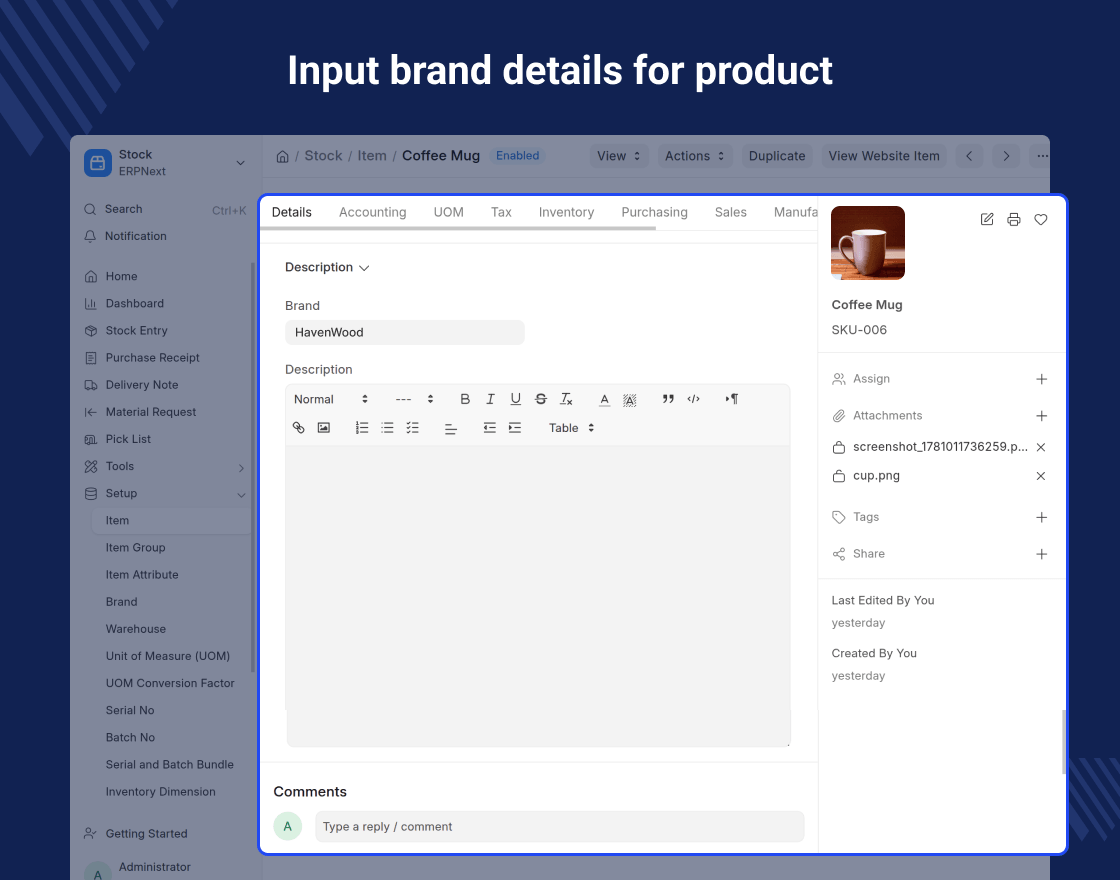This screenshot has height=880, width=1120.
Task: Toggle right-to-left text direction
Action: [731, 399]
